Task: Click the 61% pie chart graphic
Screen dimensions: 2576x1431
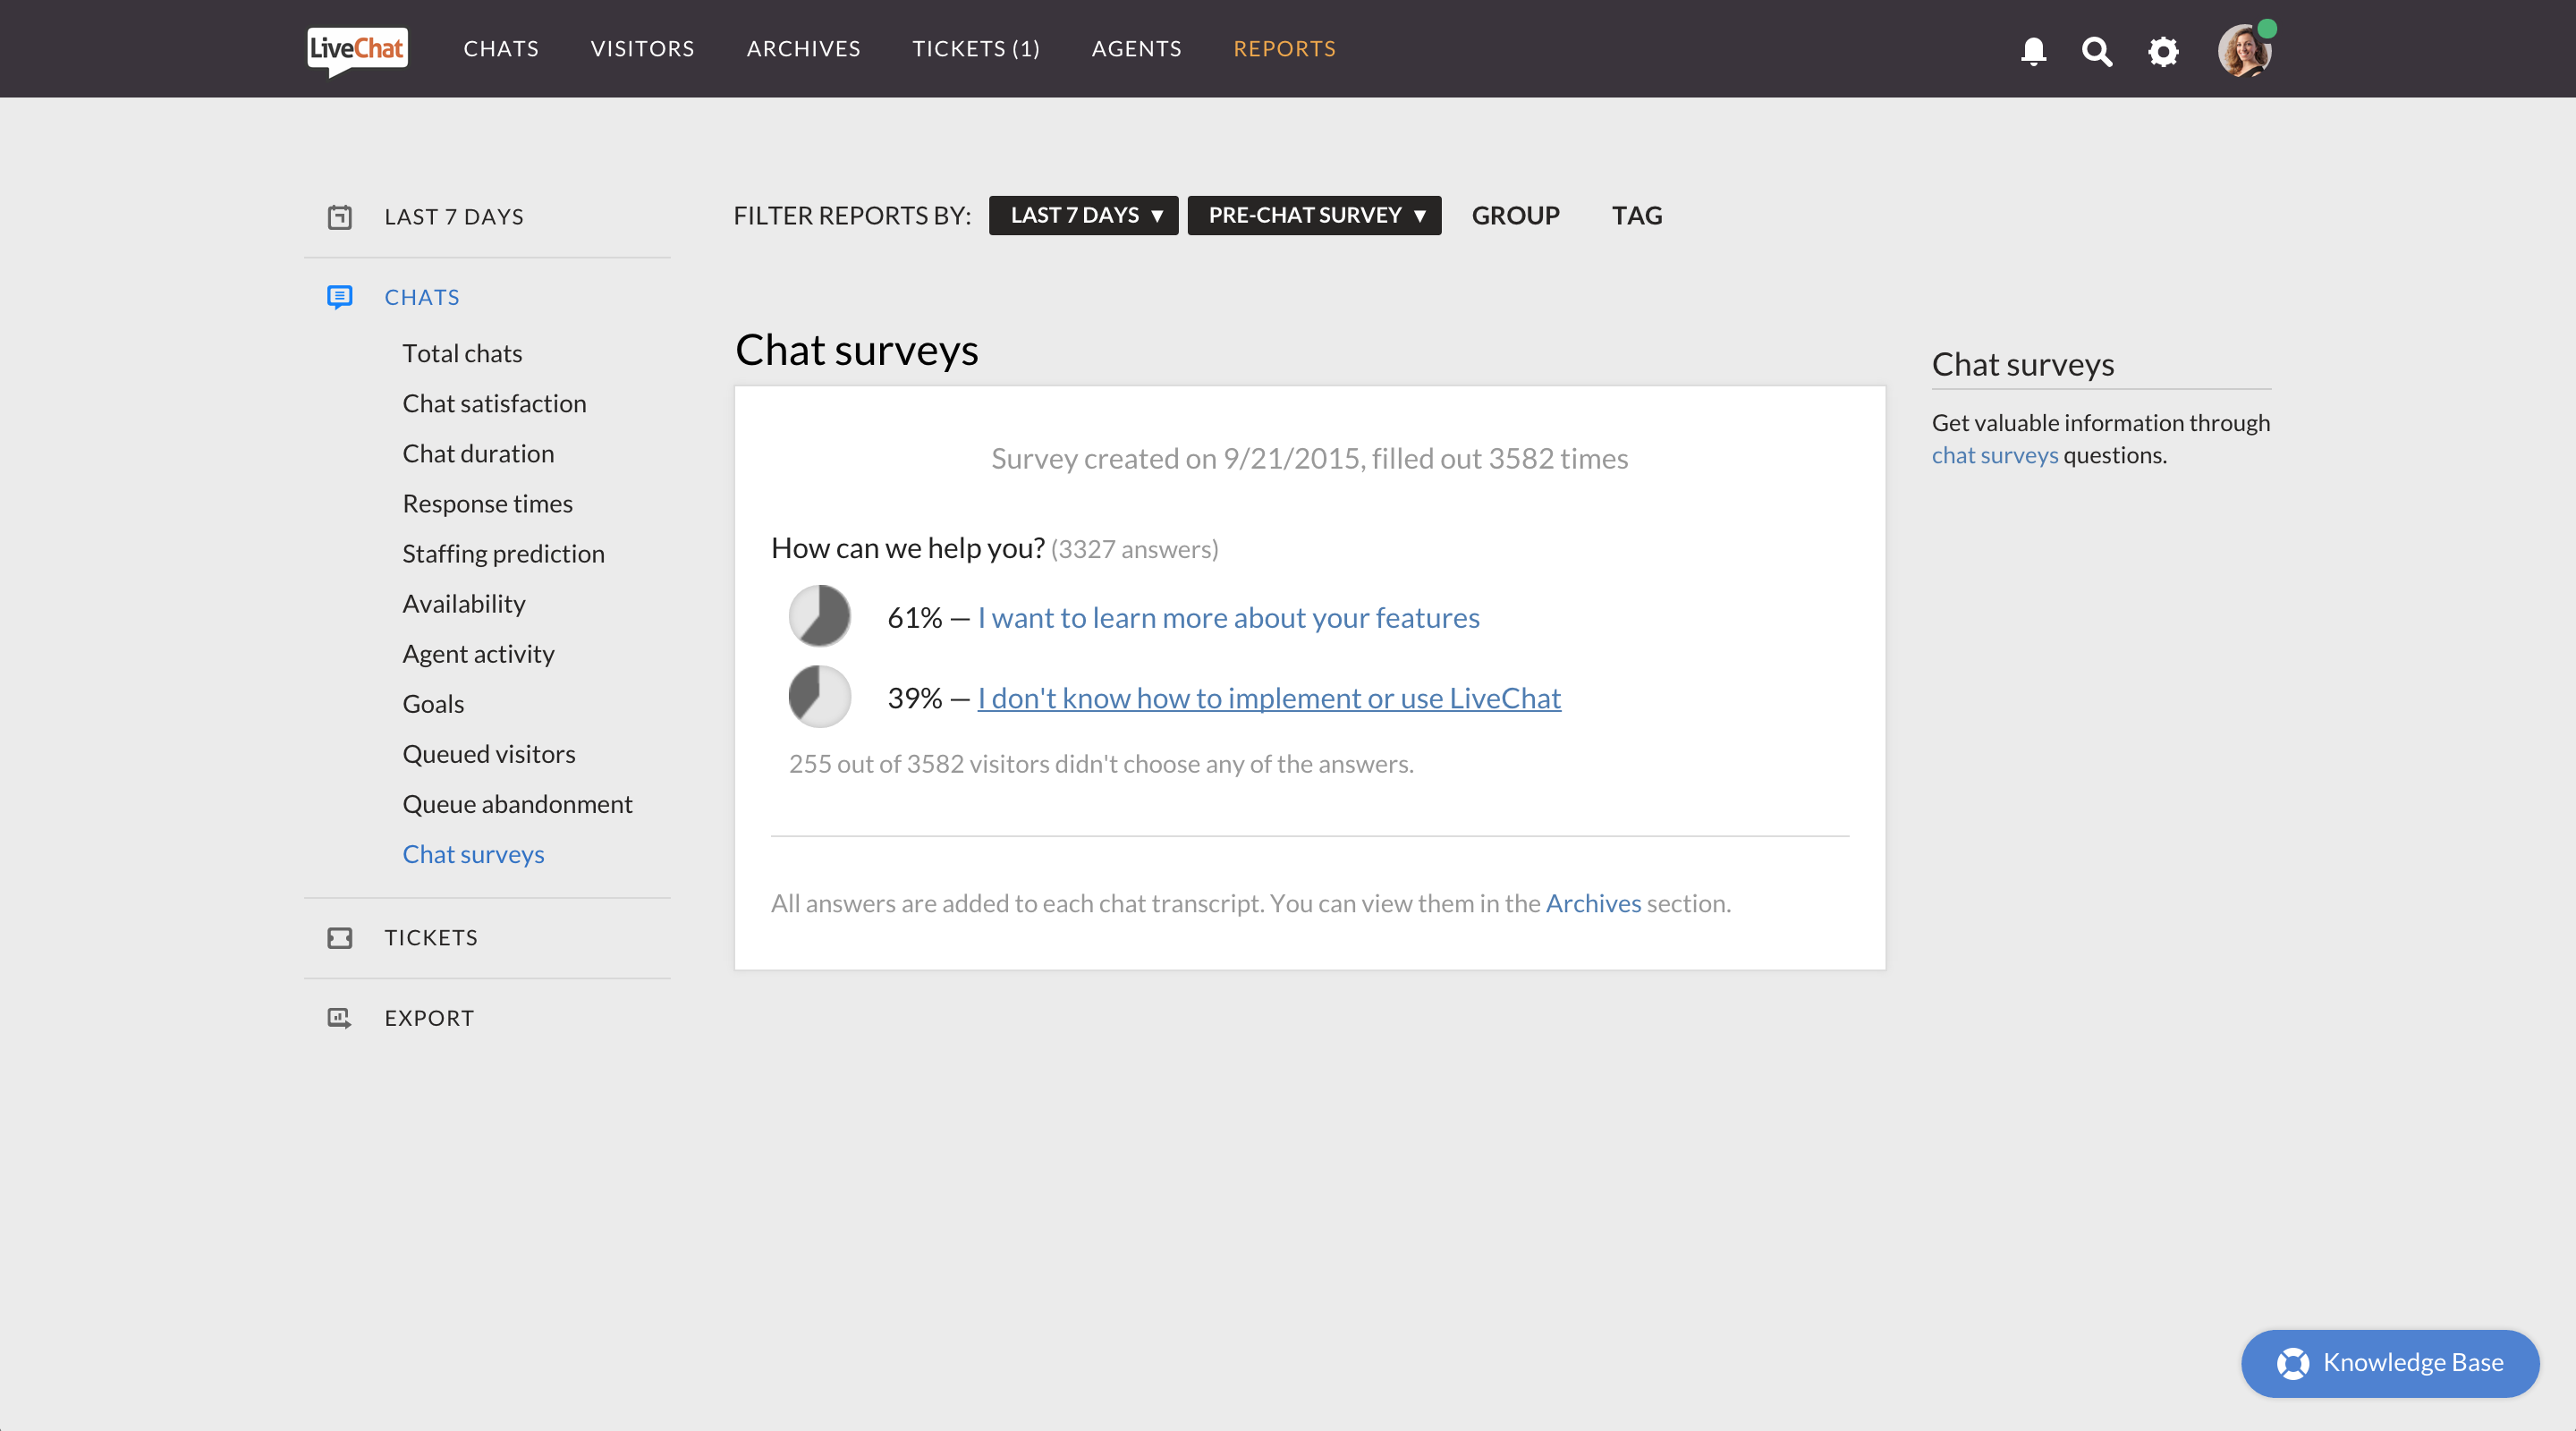Action: click(819, 616)
